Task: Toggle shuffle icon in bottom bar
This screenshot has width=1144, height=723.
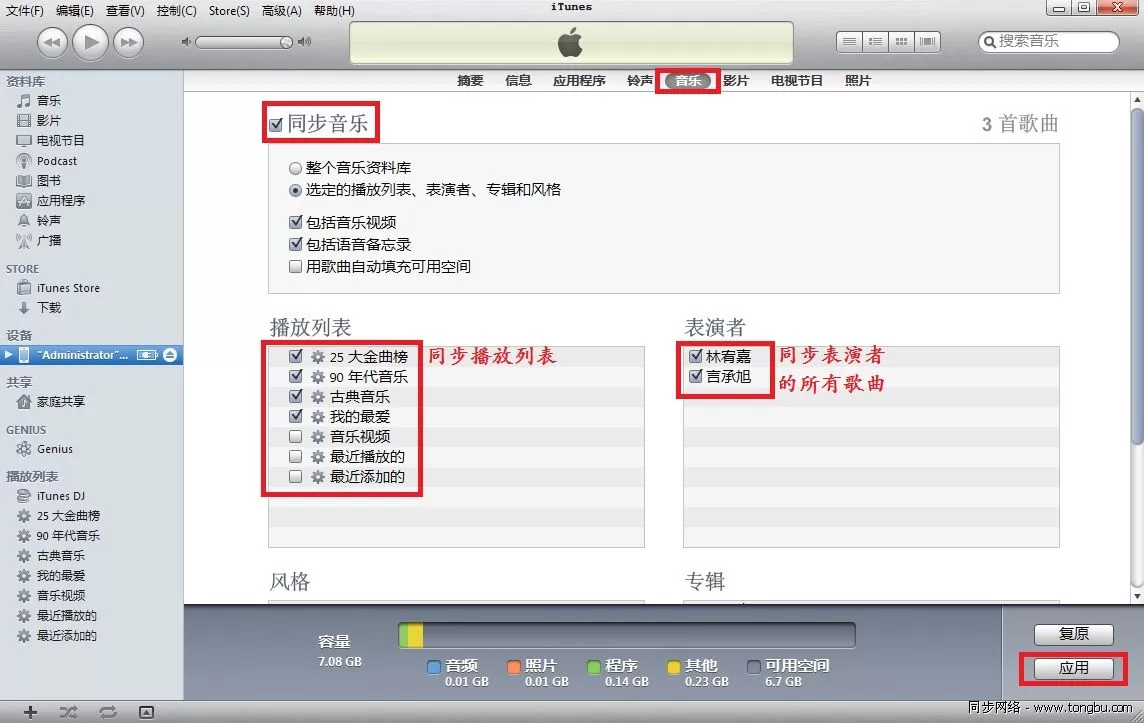Action: pos(69,713)
